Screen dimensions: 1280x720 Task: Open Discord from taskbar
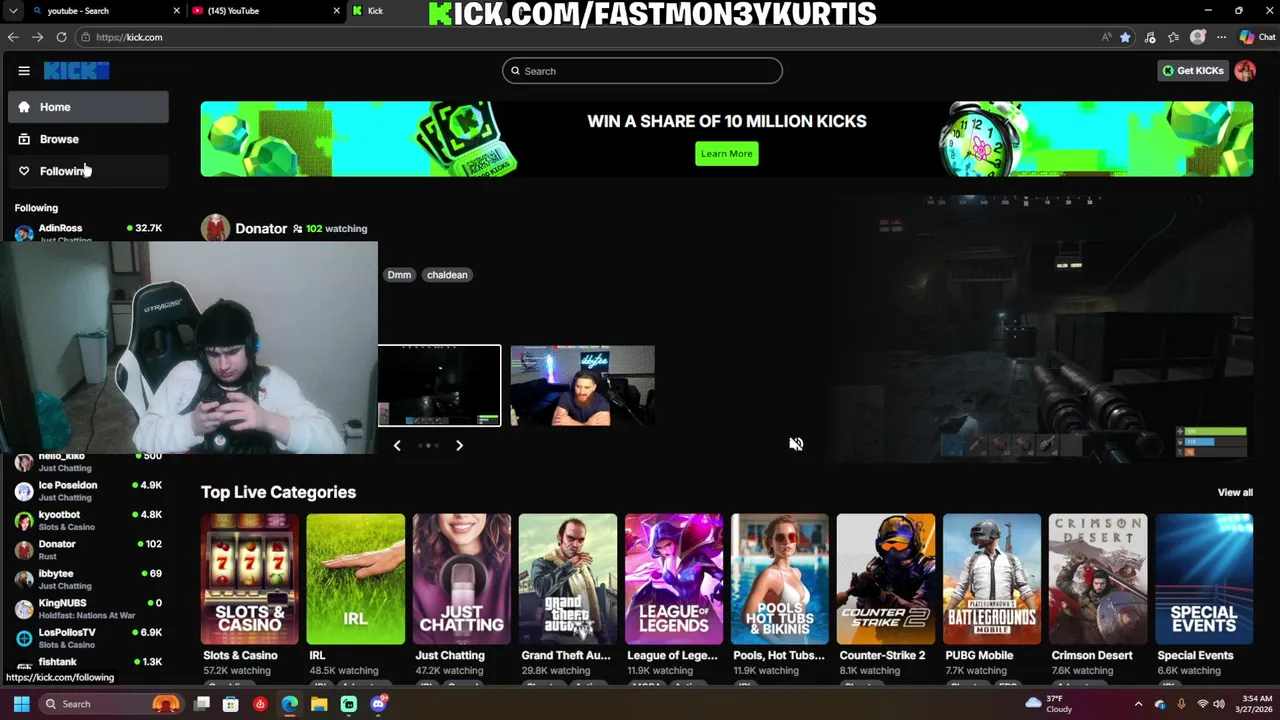coord(378,704)
